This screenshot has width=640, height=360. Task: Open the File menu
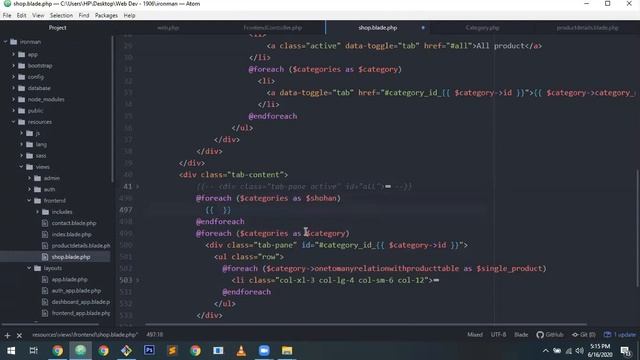click(x=7, y=16)
